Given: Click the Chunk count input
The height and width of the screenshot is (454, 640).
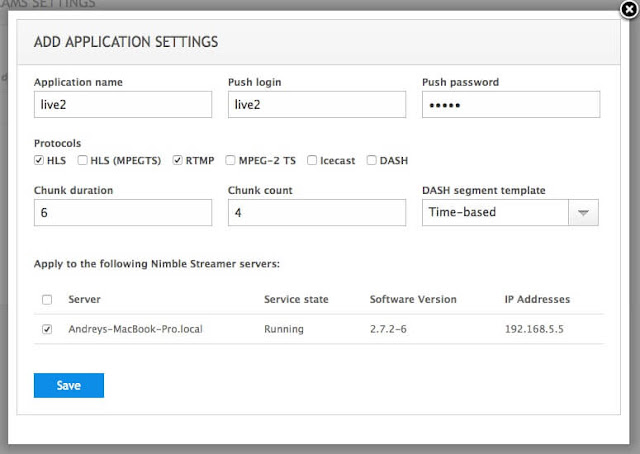Looking at the screenshot, I should tap(317, 212).
